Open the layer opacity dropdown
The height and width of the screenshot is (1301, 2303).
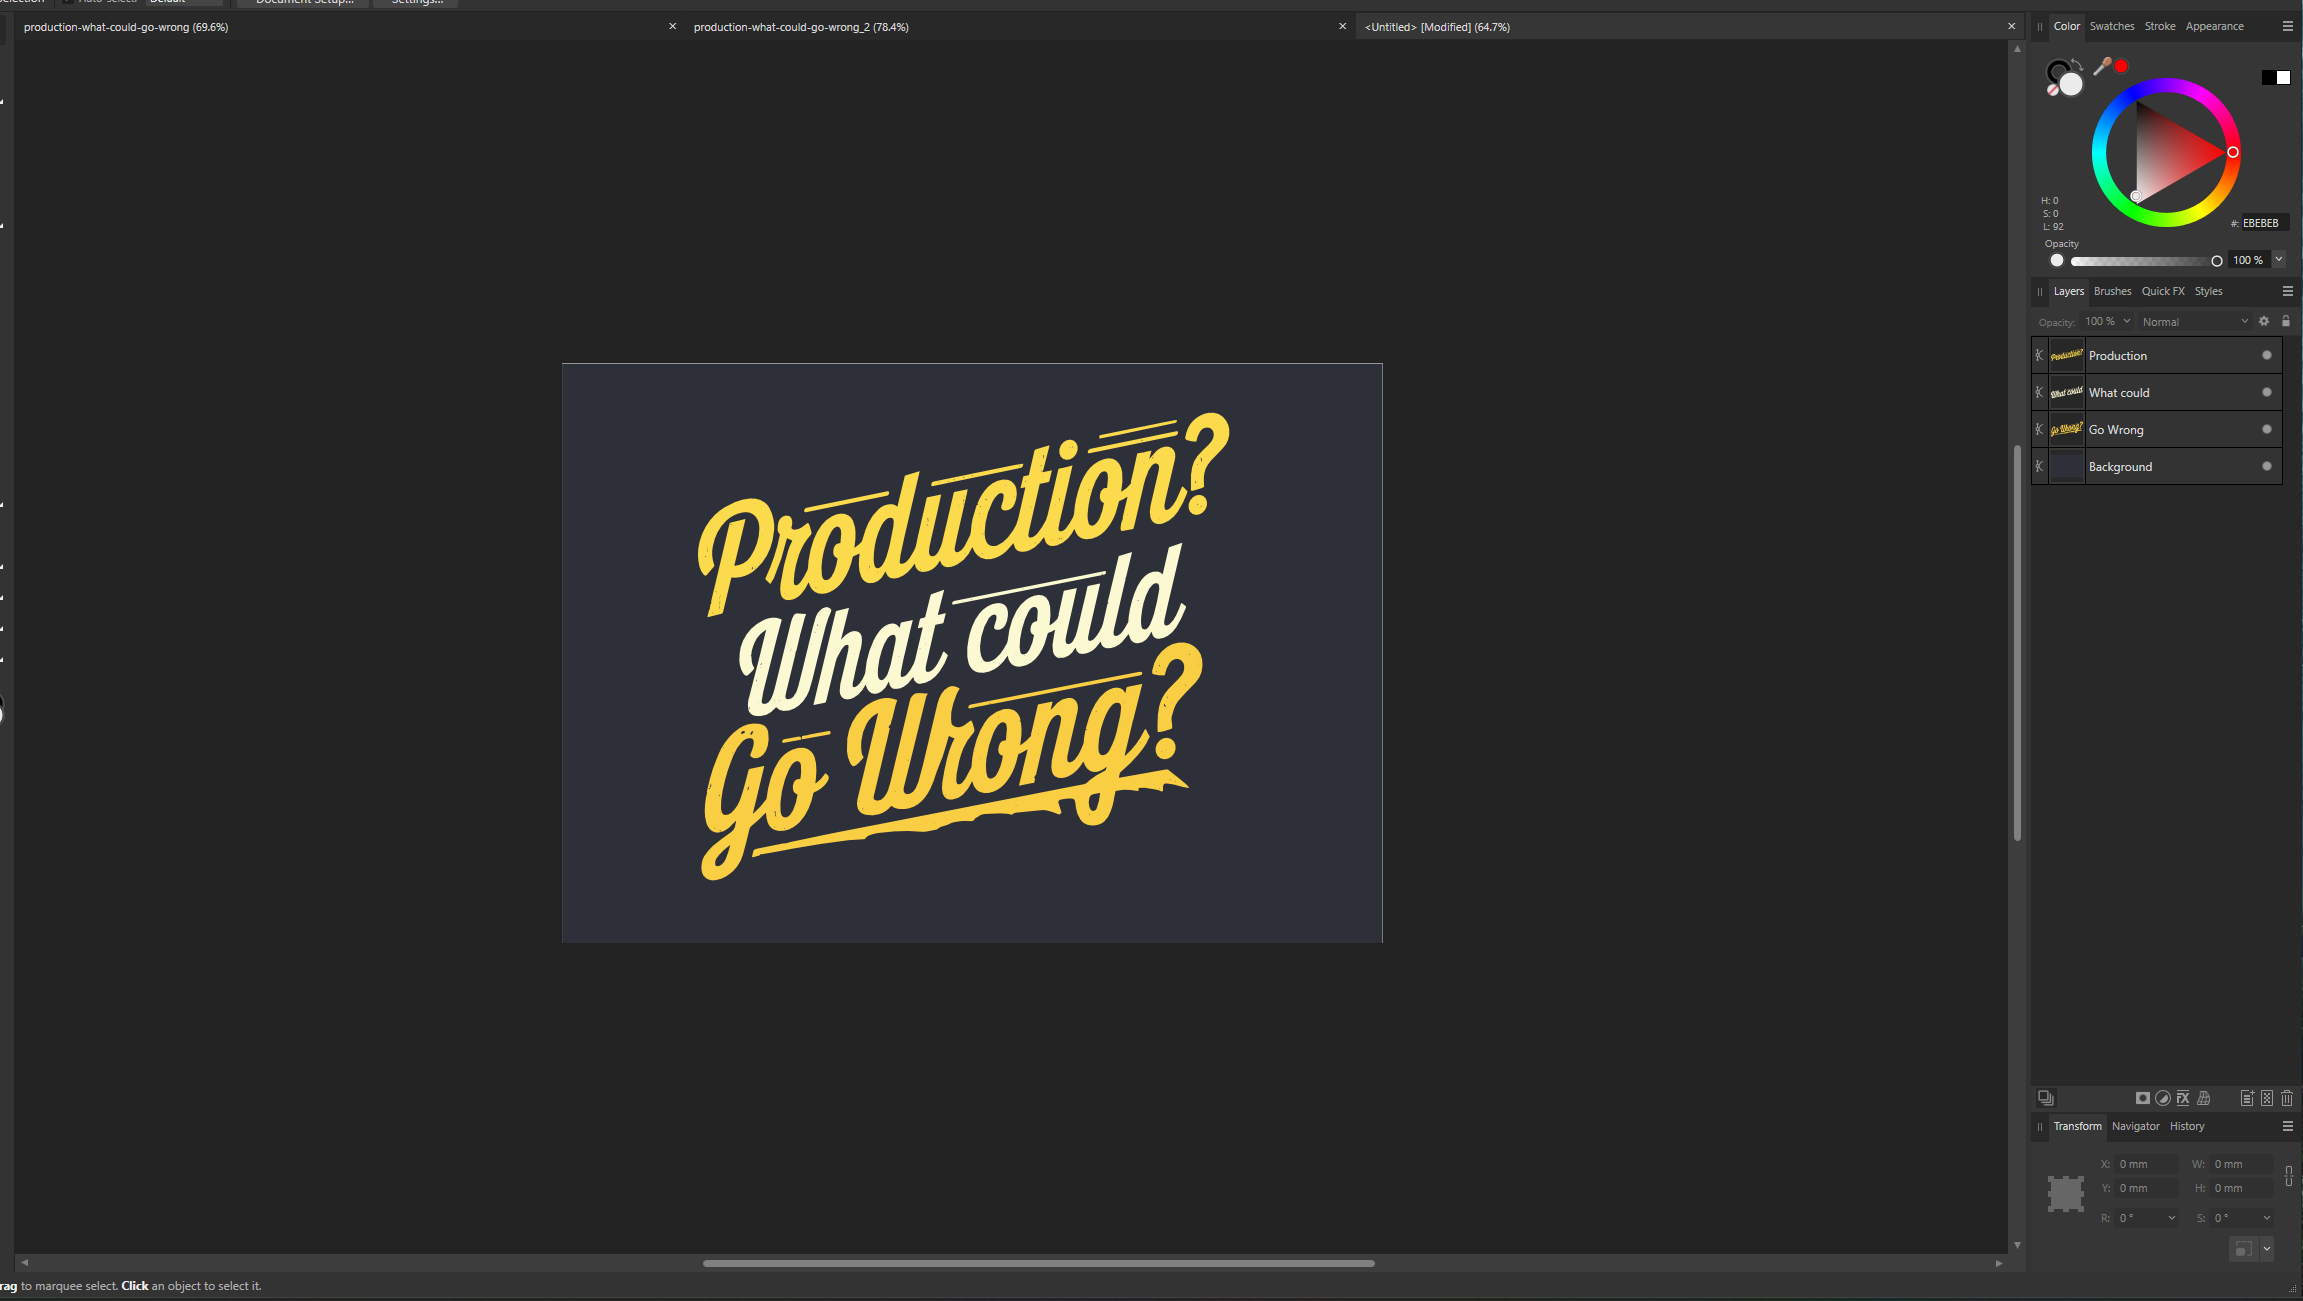(2127, 321)
